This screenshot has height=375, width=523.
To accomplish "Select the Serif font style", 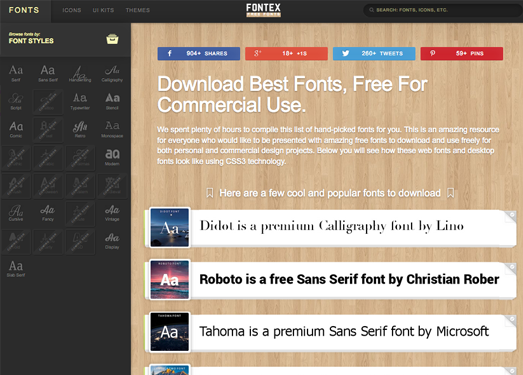I will click(16, 73).
